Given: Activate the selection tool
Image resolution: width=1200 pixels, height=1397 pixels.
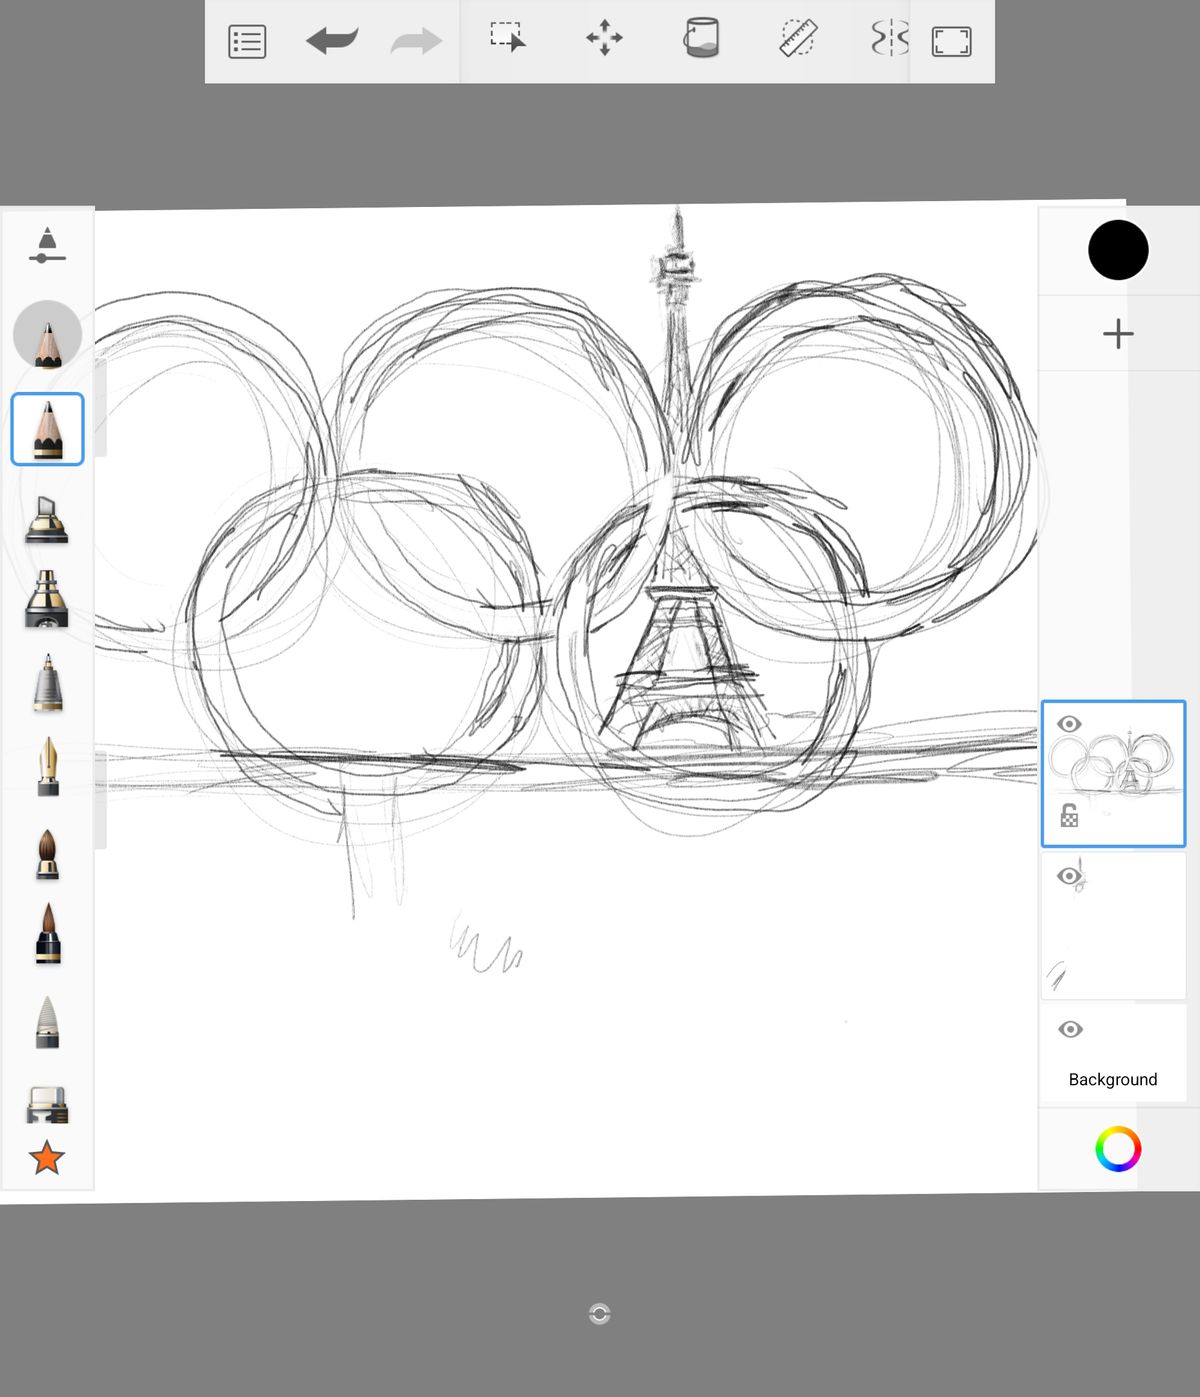Looking at the screenshot, I should [508, 38].
